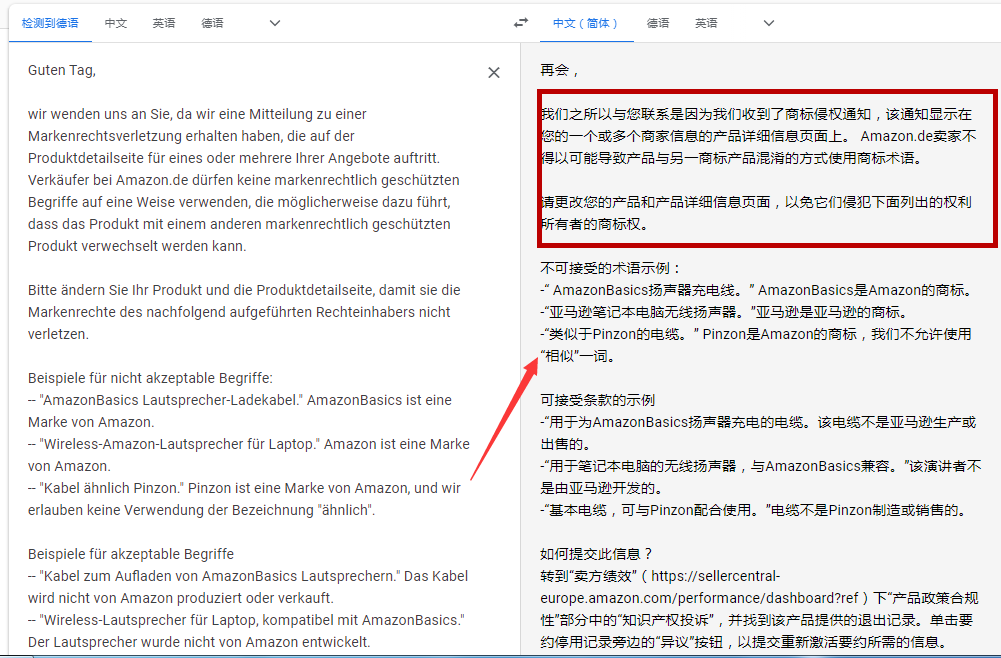1001x658 pixels.
Task: Choose 德语 as the source language
Action: [x=212, y=22]
